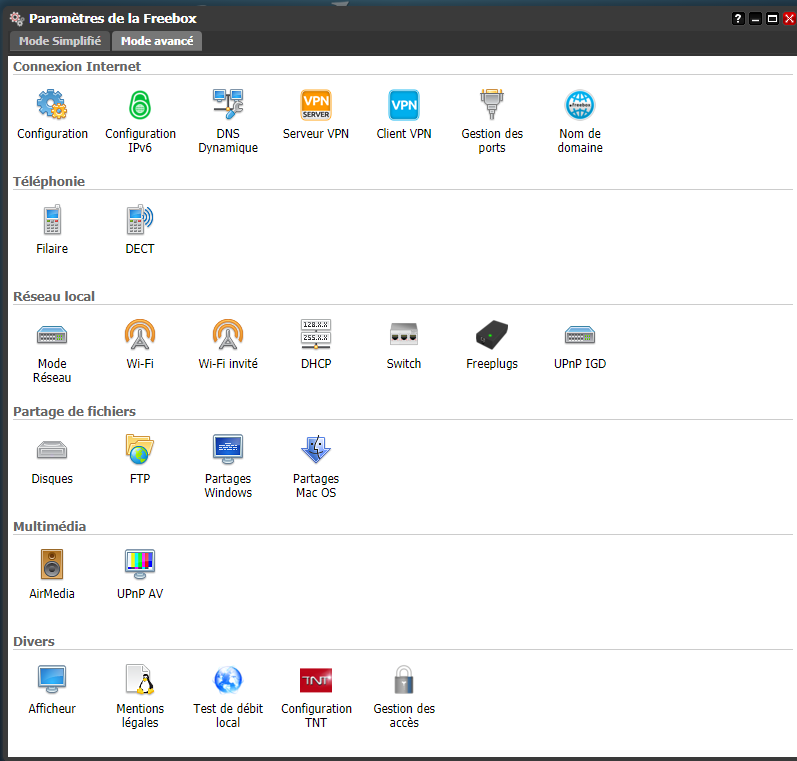Open Mode Réseau settings
Viewport: 797px width, 761px height.
[52, 335]
